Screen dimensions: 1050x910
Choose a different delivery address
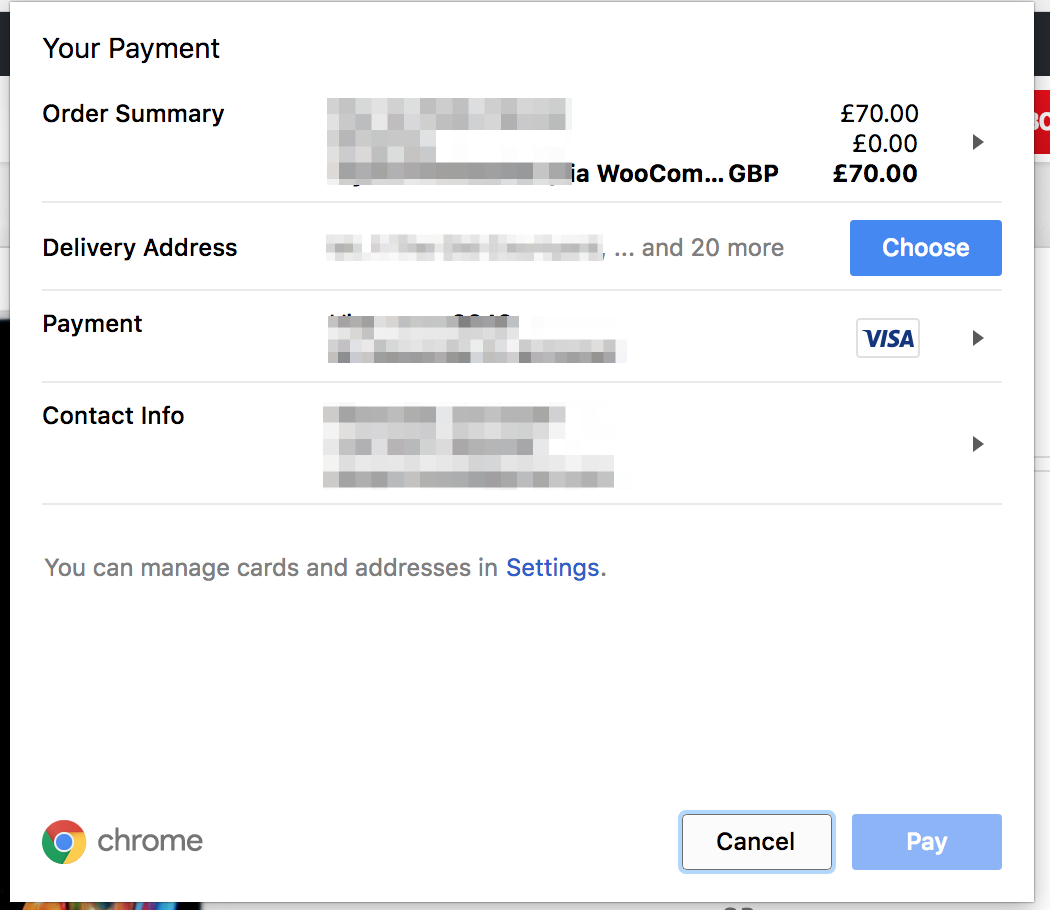pyautogui.click(x=925, y=247)
